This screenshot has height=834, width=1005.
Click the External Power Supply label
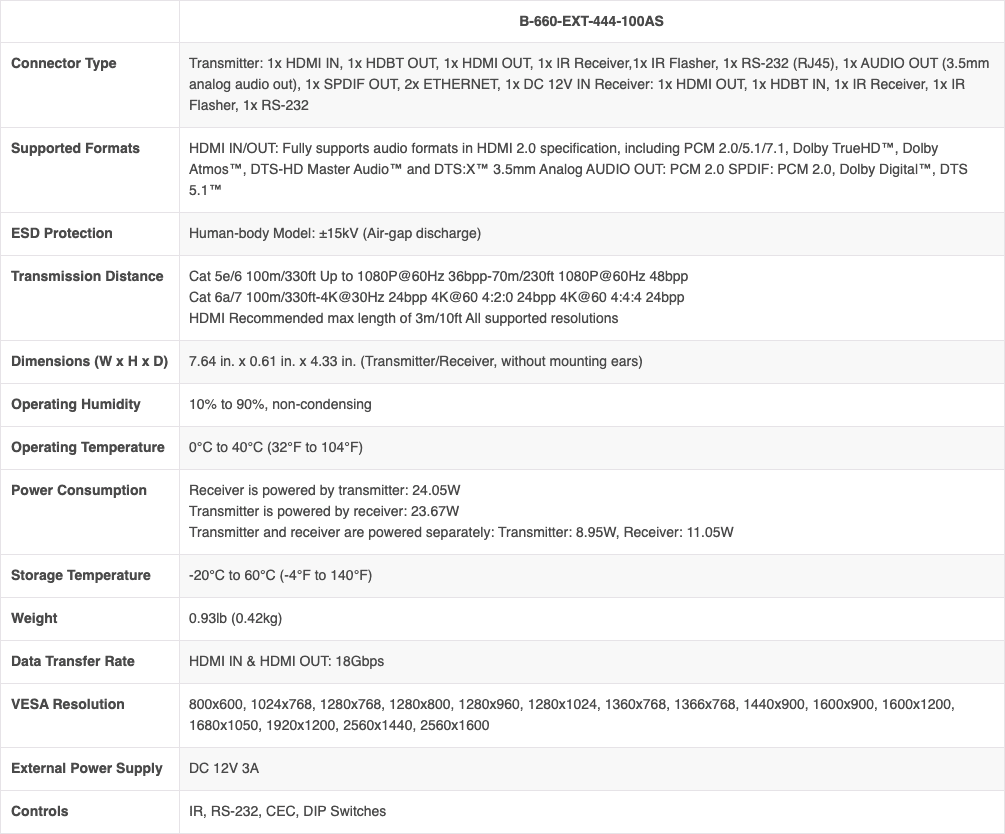click(x=86, y=768)
